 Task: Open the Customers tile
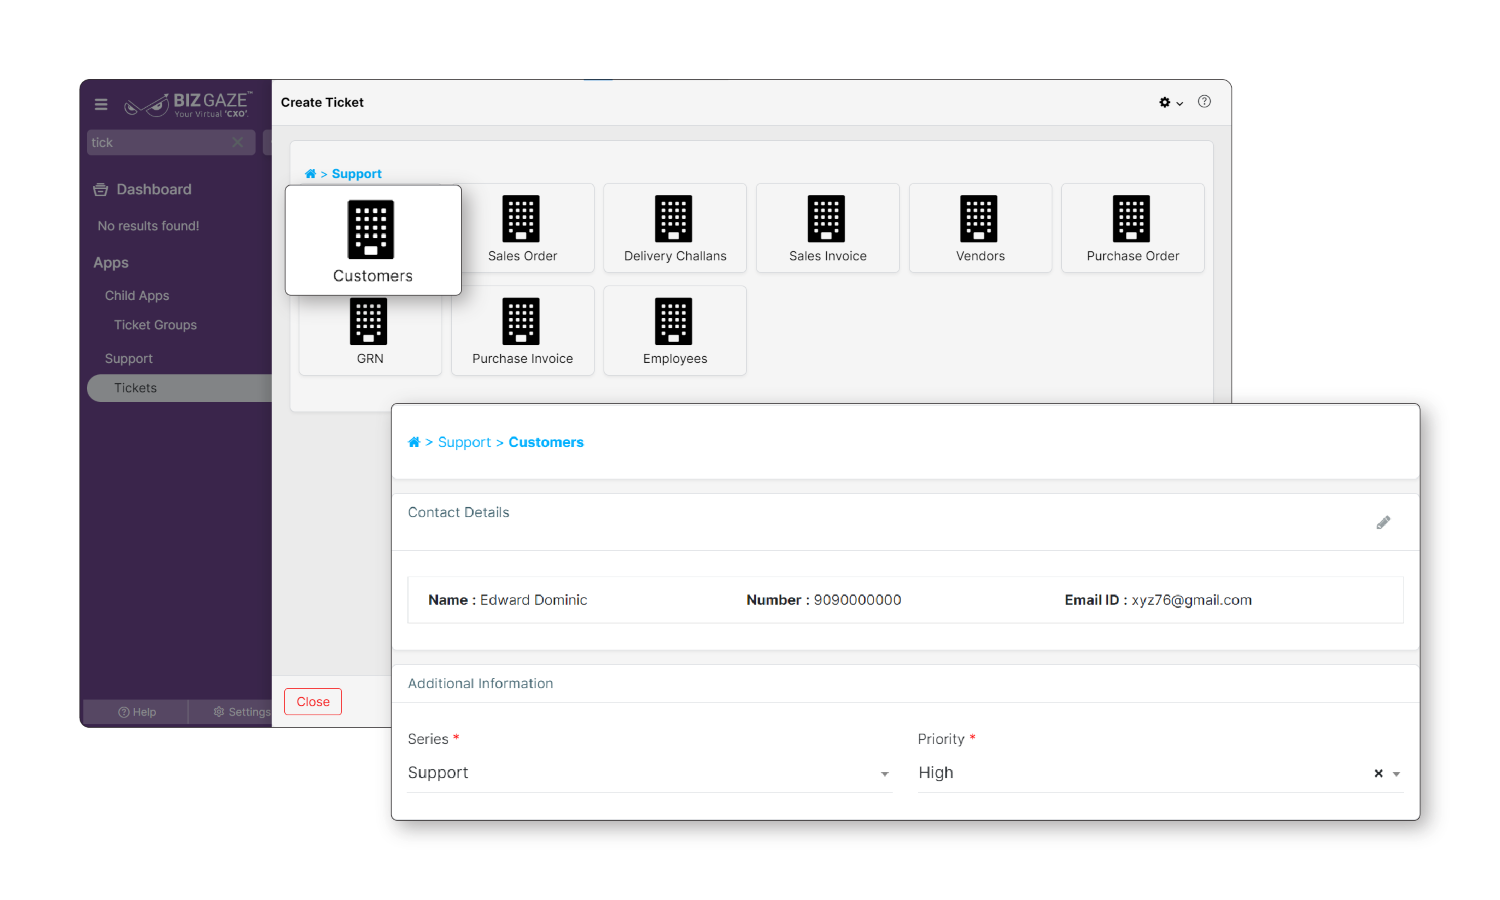coord(372,241)
